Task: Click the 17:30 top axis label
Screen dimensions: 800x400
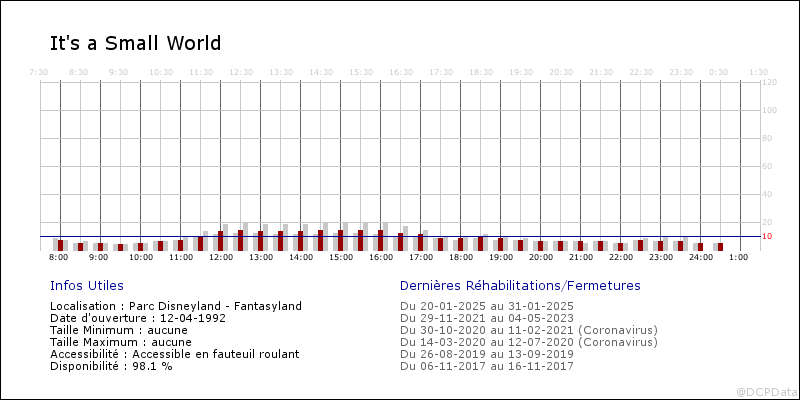Action: (x=441, y=72)
